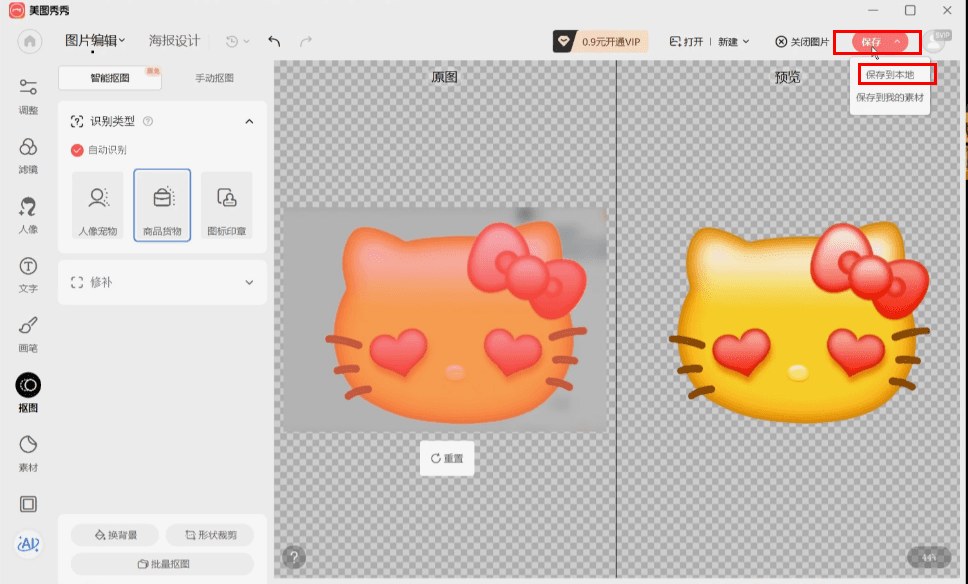Click the 保存 button
Viewport: 968px width, 584px height.
(x=871, y=42)
